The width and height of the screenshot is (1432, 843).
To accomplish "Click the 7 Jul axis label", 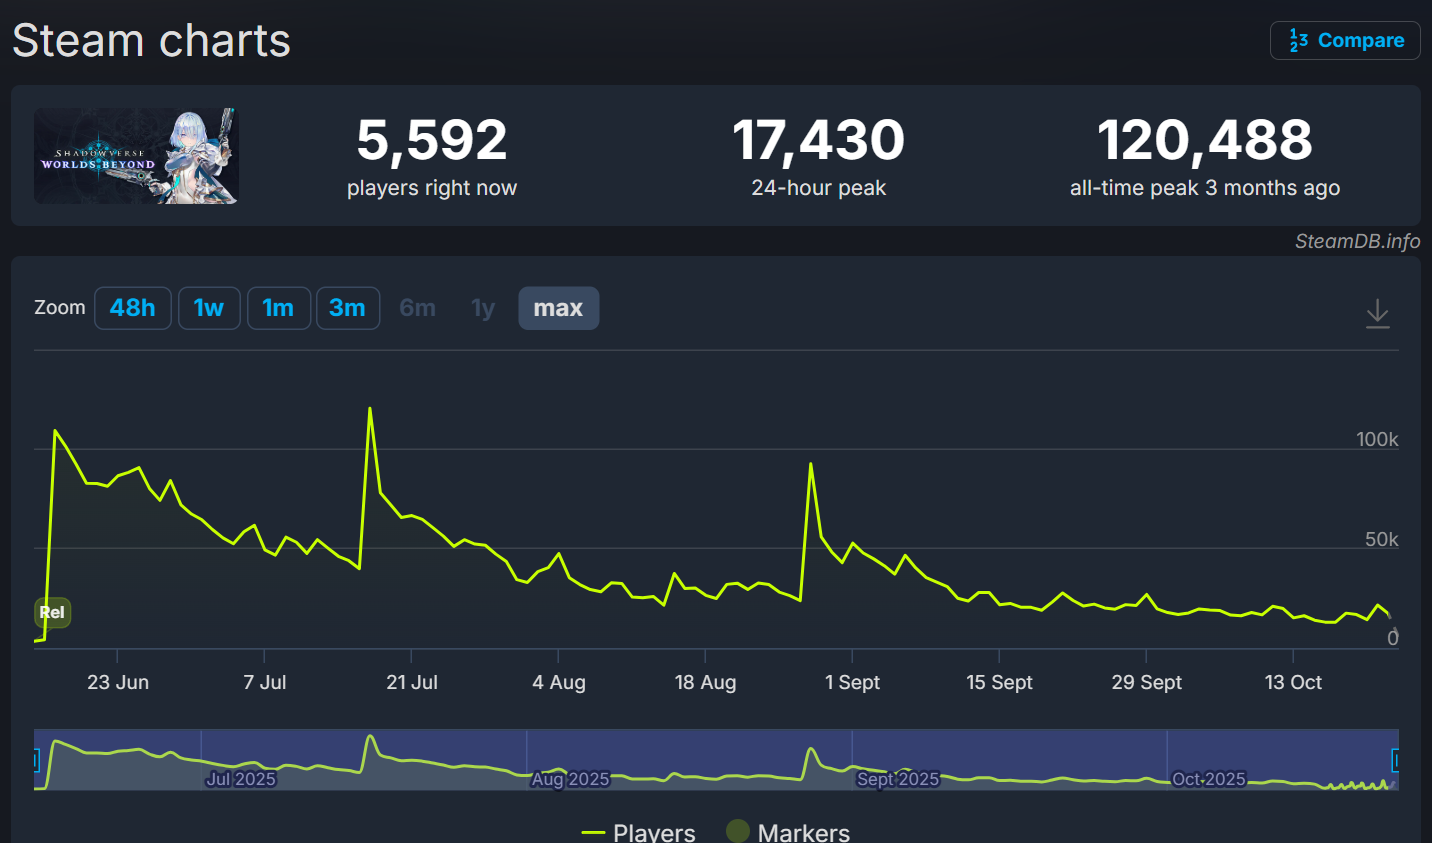I will 265,682.
